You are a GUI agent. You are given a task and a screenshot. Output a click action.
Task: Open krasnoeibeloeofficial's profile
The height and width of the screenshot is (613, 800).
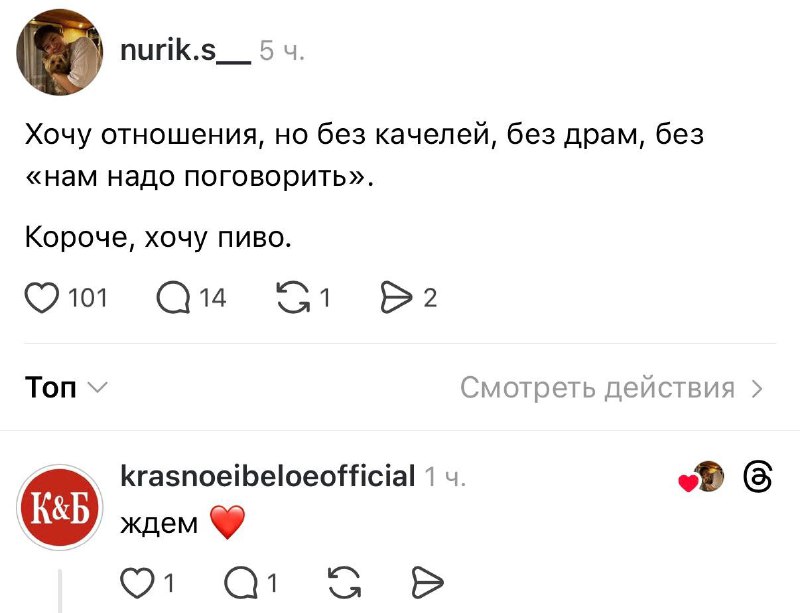pyautogui.click(x=267, y=477)
